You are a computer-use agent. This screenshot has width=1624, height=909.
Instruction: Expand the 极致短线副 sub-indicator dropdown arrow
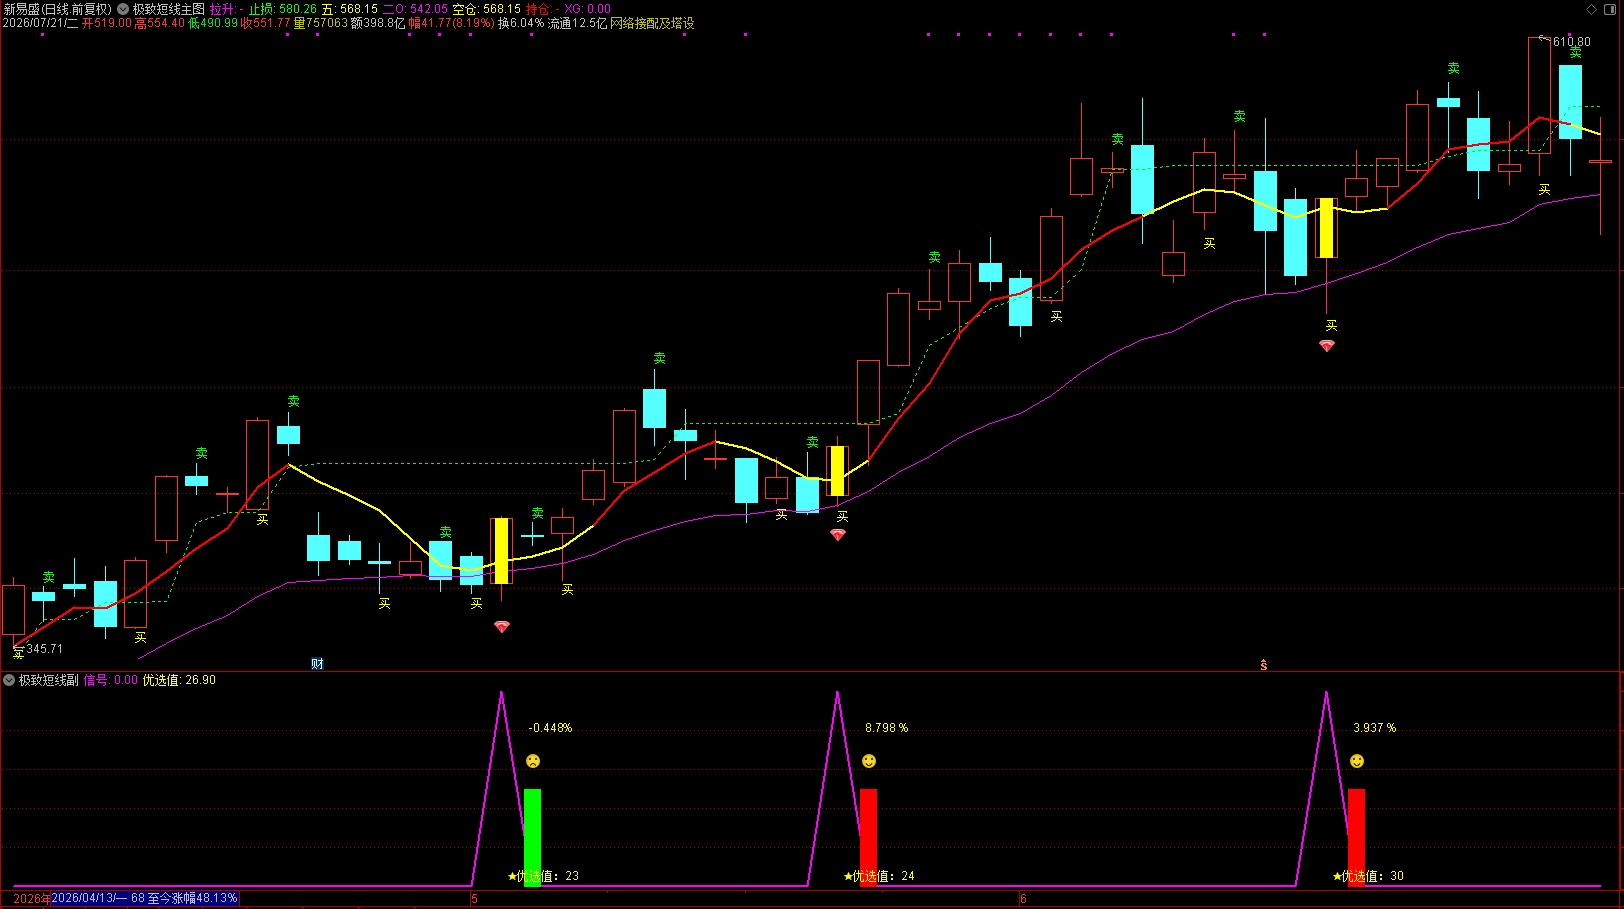(9, 680)
